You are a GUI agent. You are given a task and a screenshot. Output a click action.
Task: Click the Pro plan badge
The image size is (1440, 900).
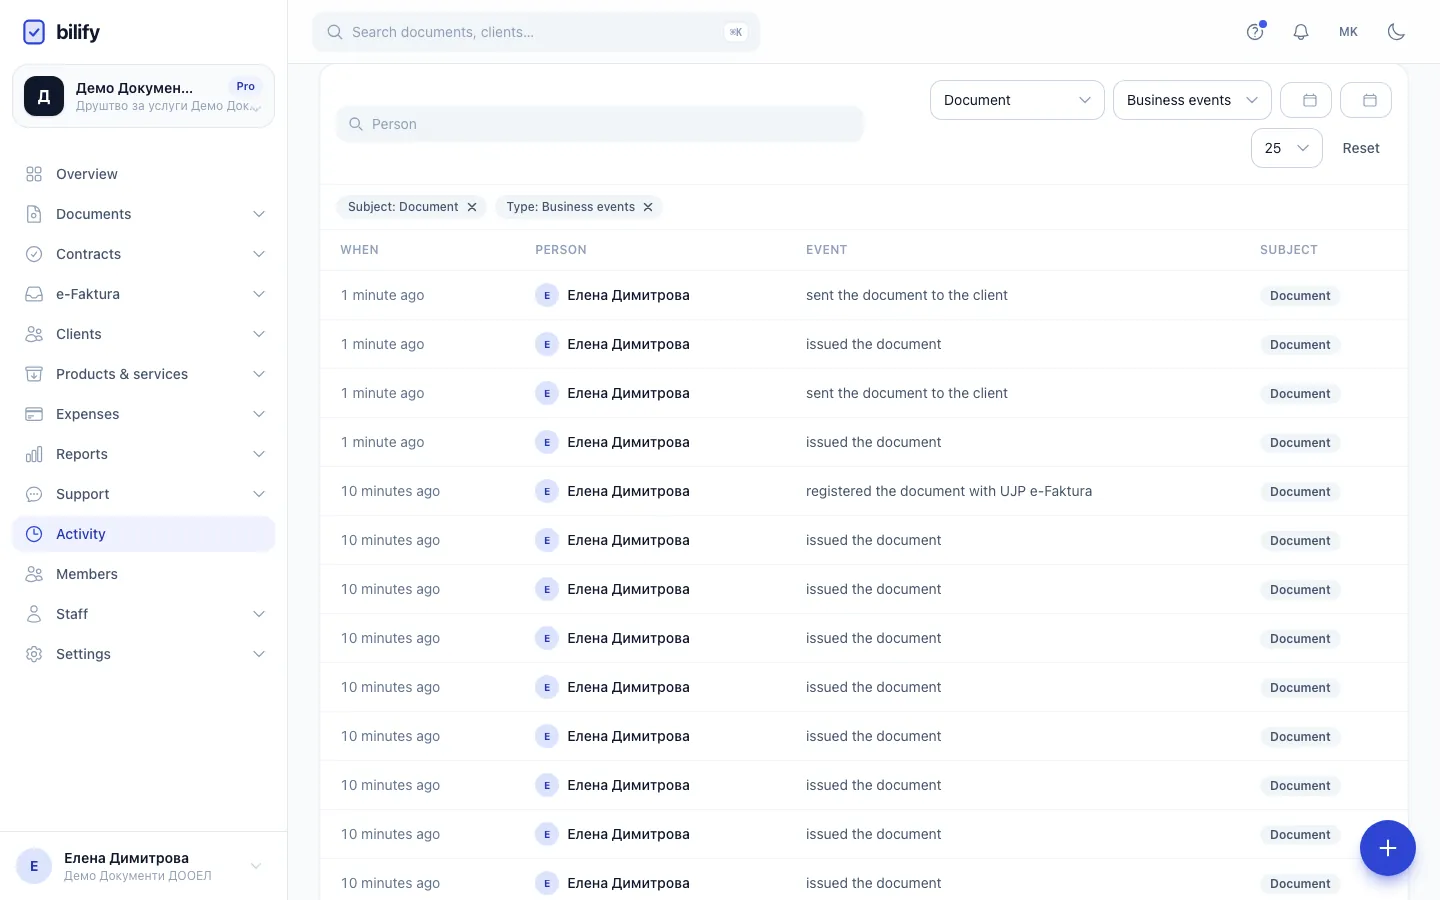[x=246, y=87]
